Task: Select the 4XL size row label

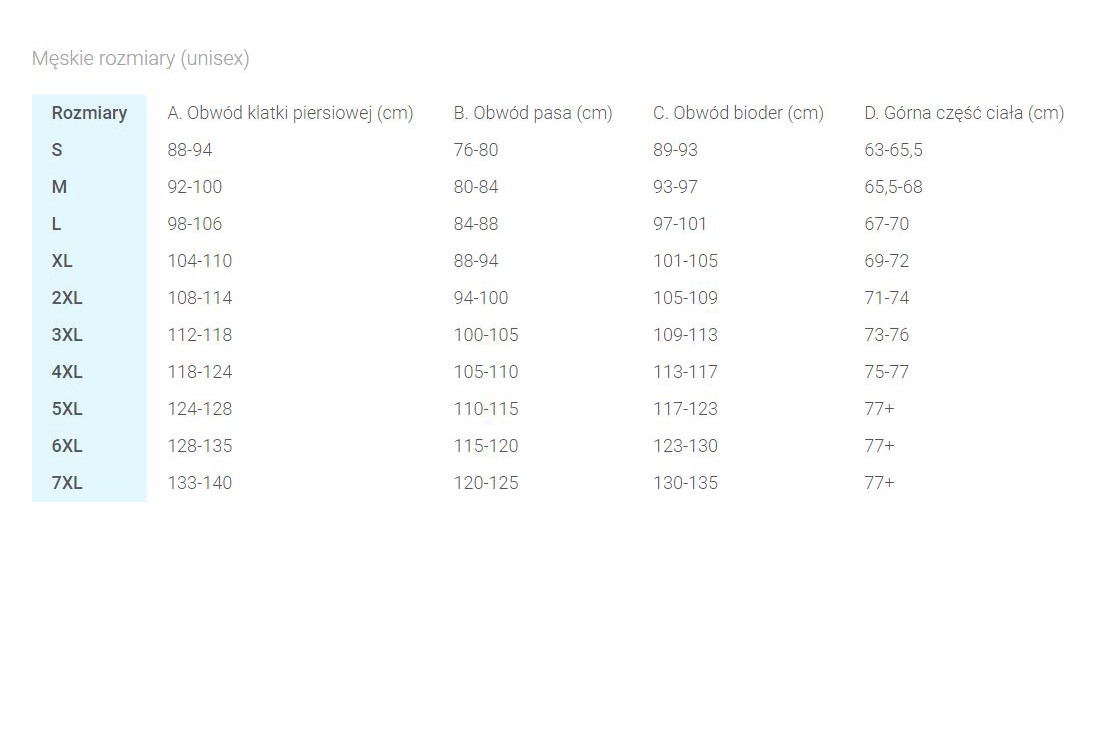Action: pos(67,372)
